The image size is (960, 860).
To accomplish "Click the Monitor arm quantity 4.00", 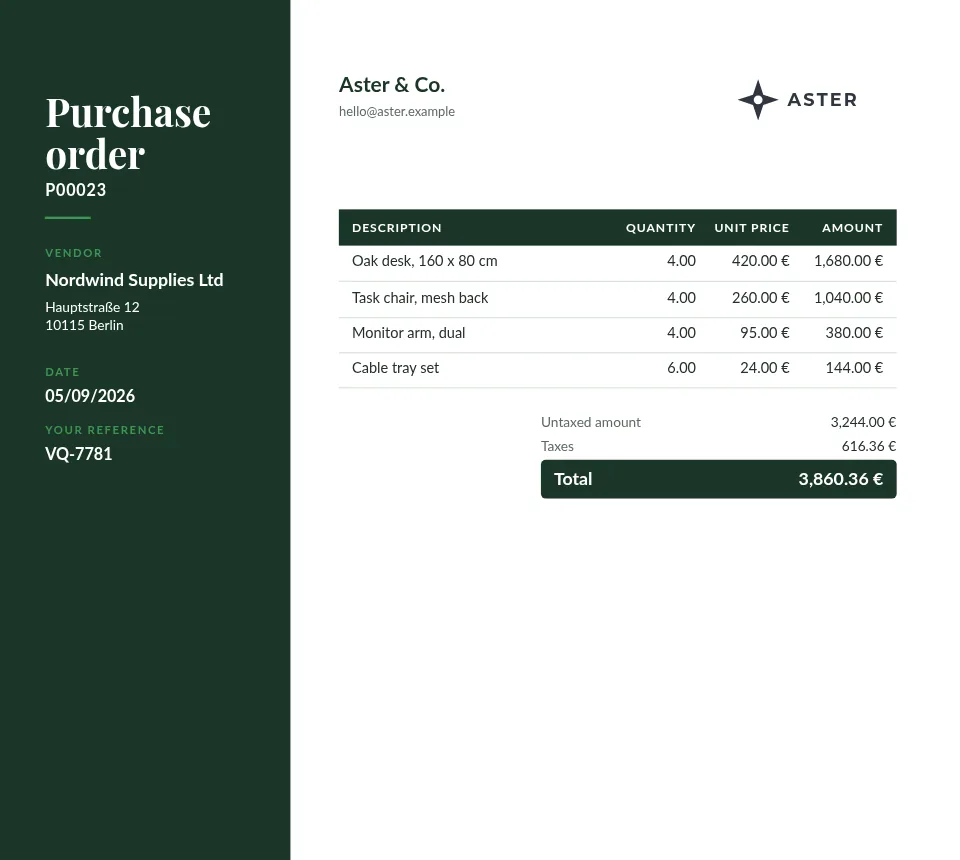I will [x=681, y=333].
